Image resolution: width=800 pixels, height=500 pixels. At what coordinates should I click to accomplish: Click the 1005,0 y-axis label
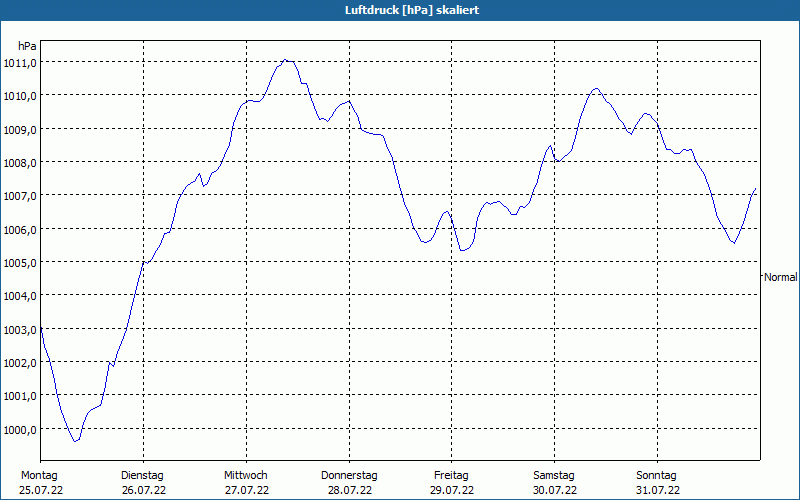tap(20, 263)
